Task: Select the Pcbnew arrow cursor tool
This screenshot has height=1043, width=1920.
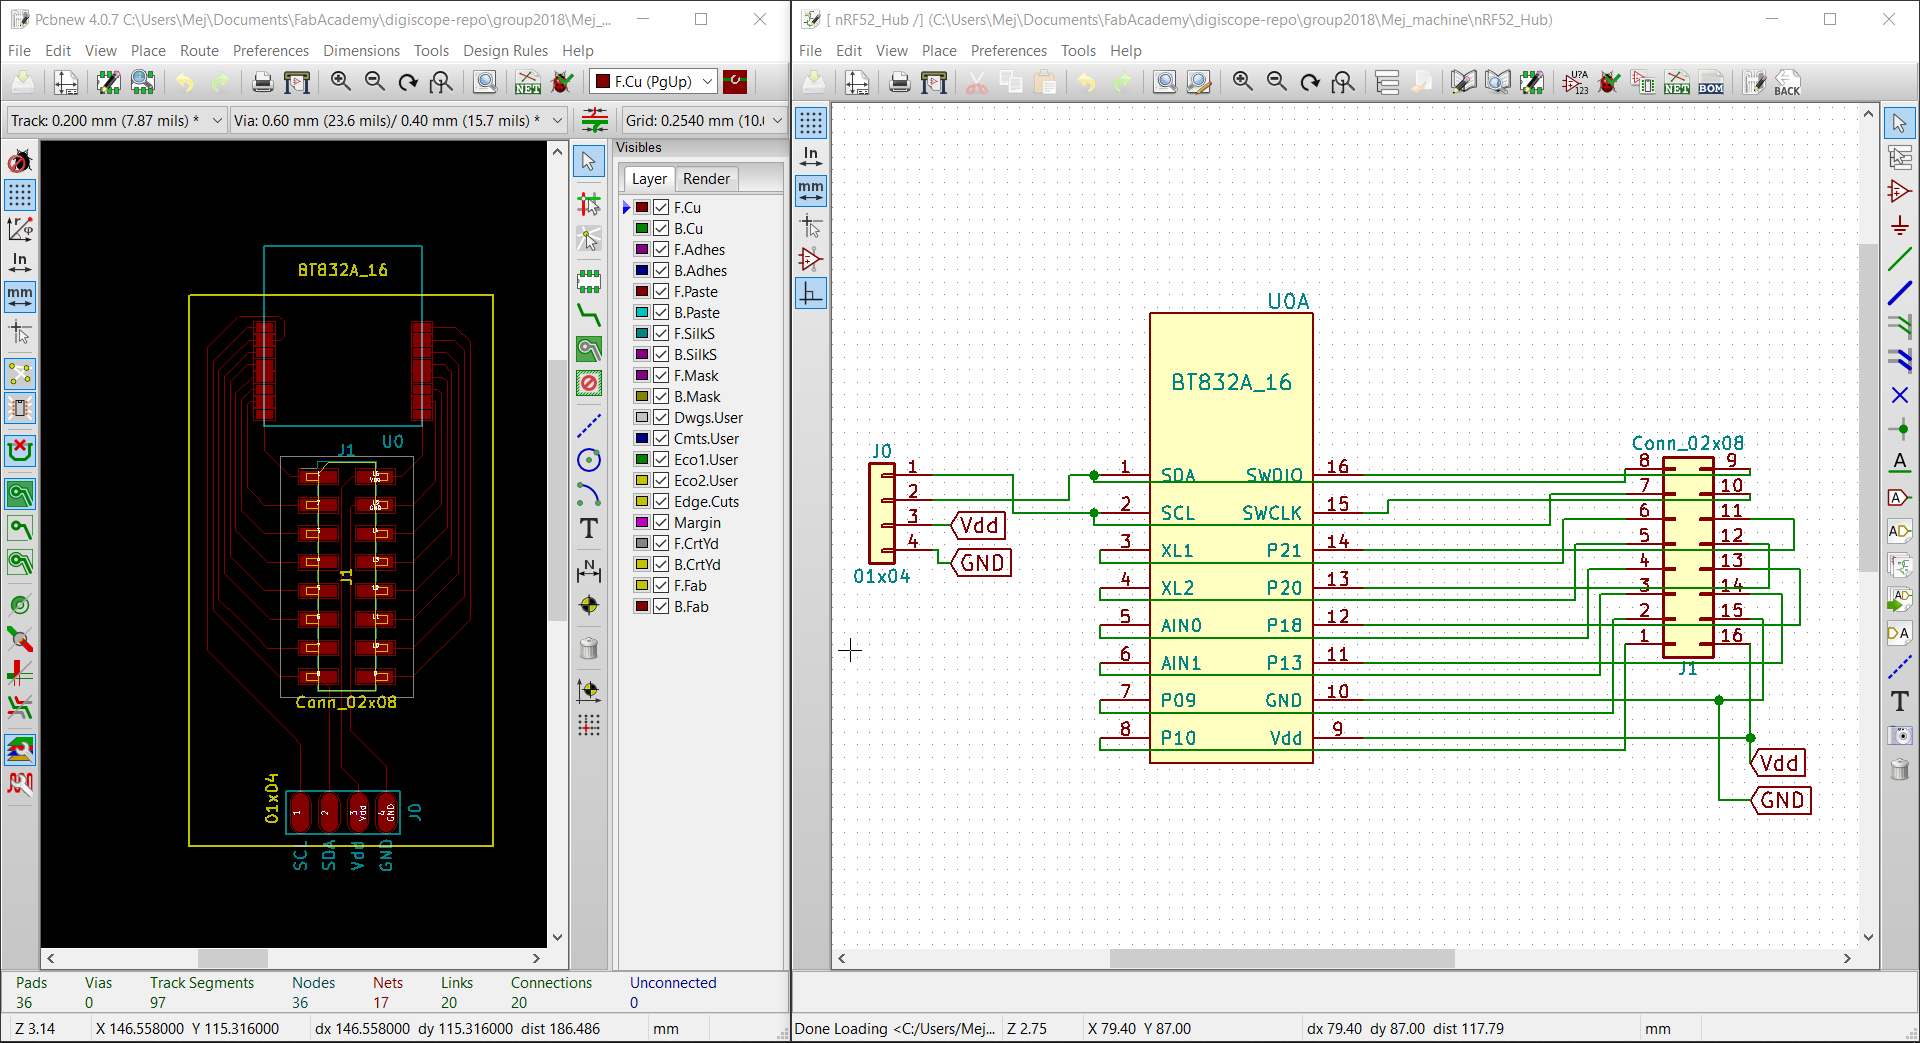Action: coord(589,161)
